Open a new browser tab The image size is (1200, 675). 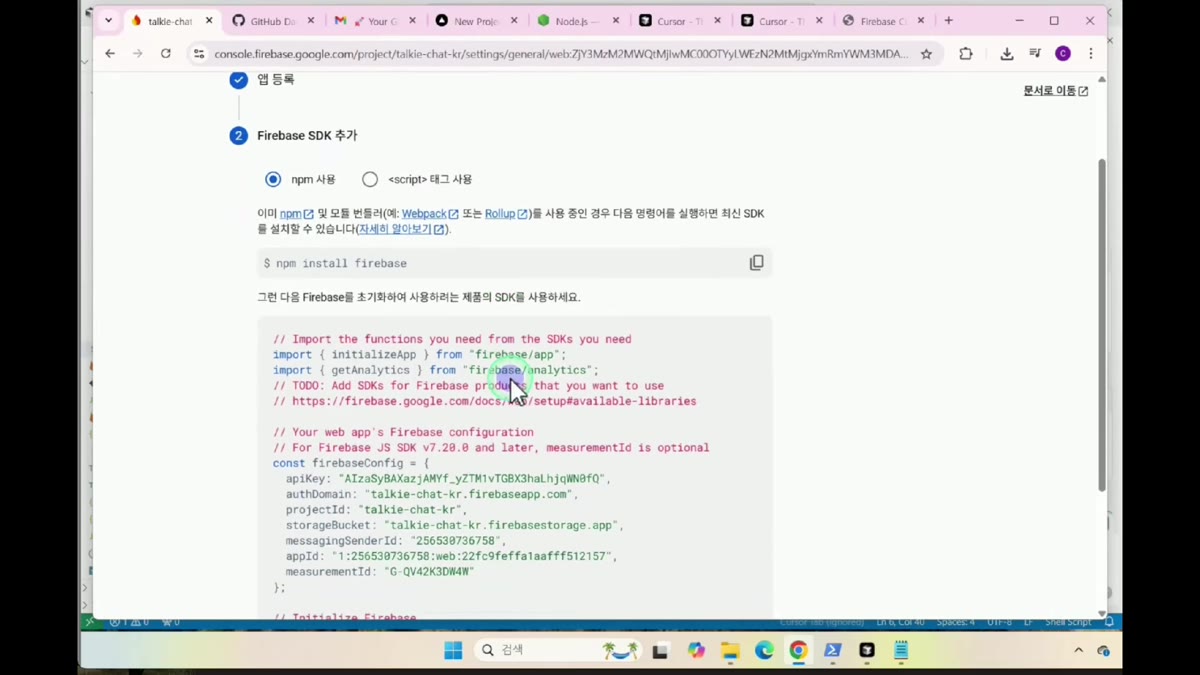[949, 21]
